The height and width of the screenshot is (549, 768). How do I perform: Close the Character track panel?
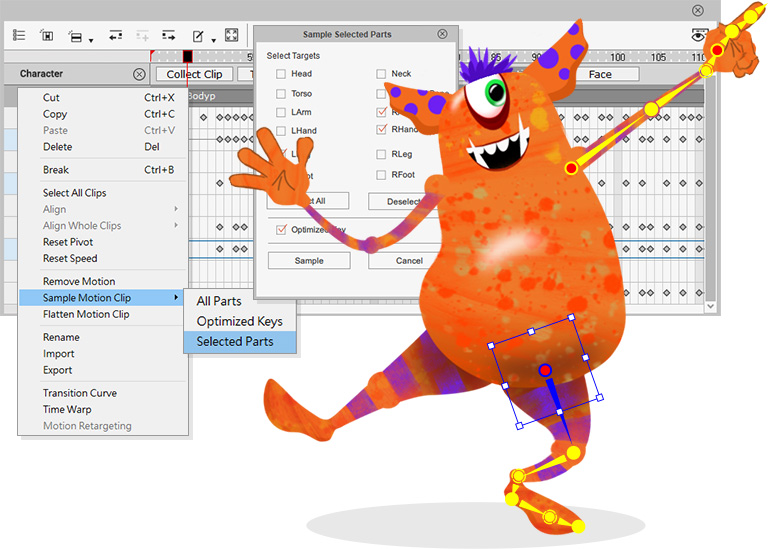138,74
